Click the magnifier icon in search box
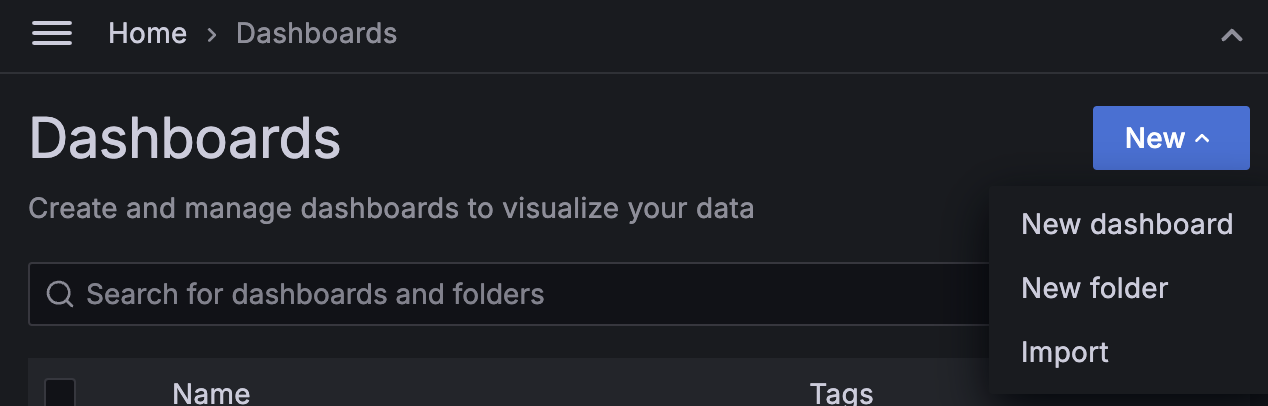Image resolution: width=1268 pixels, height=406 pixels. pyautogui.click(x=60, y=294)
